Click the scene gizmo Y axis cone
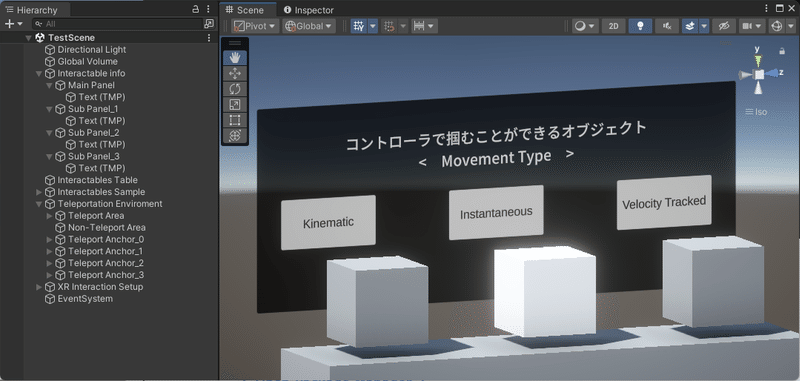 point(758,61)
